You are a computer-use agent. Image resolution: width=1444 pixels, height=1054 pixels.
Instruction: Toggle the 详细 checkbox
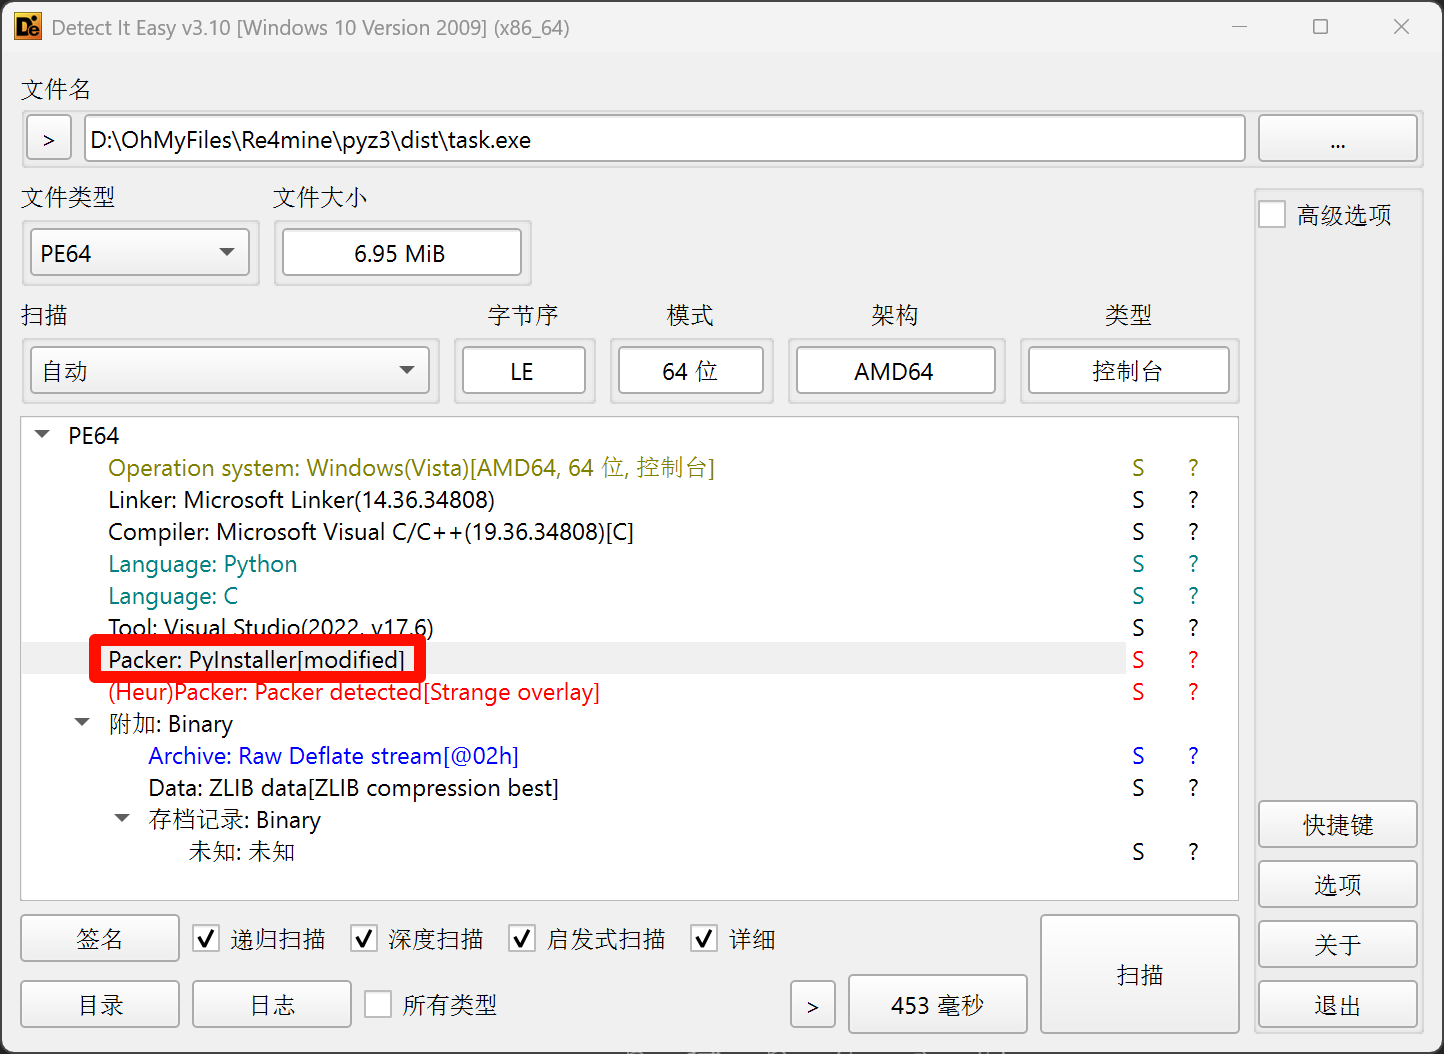(x=704, y=939)
